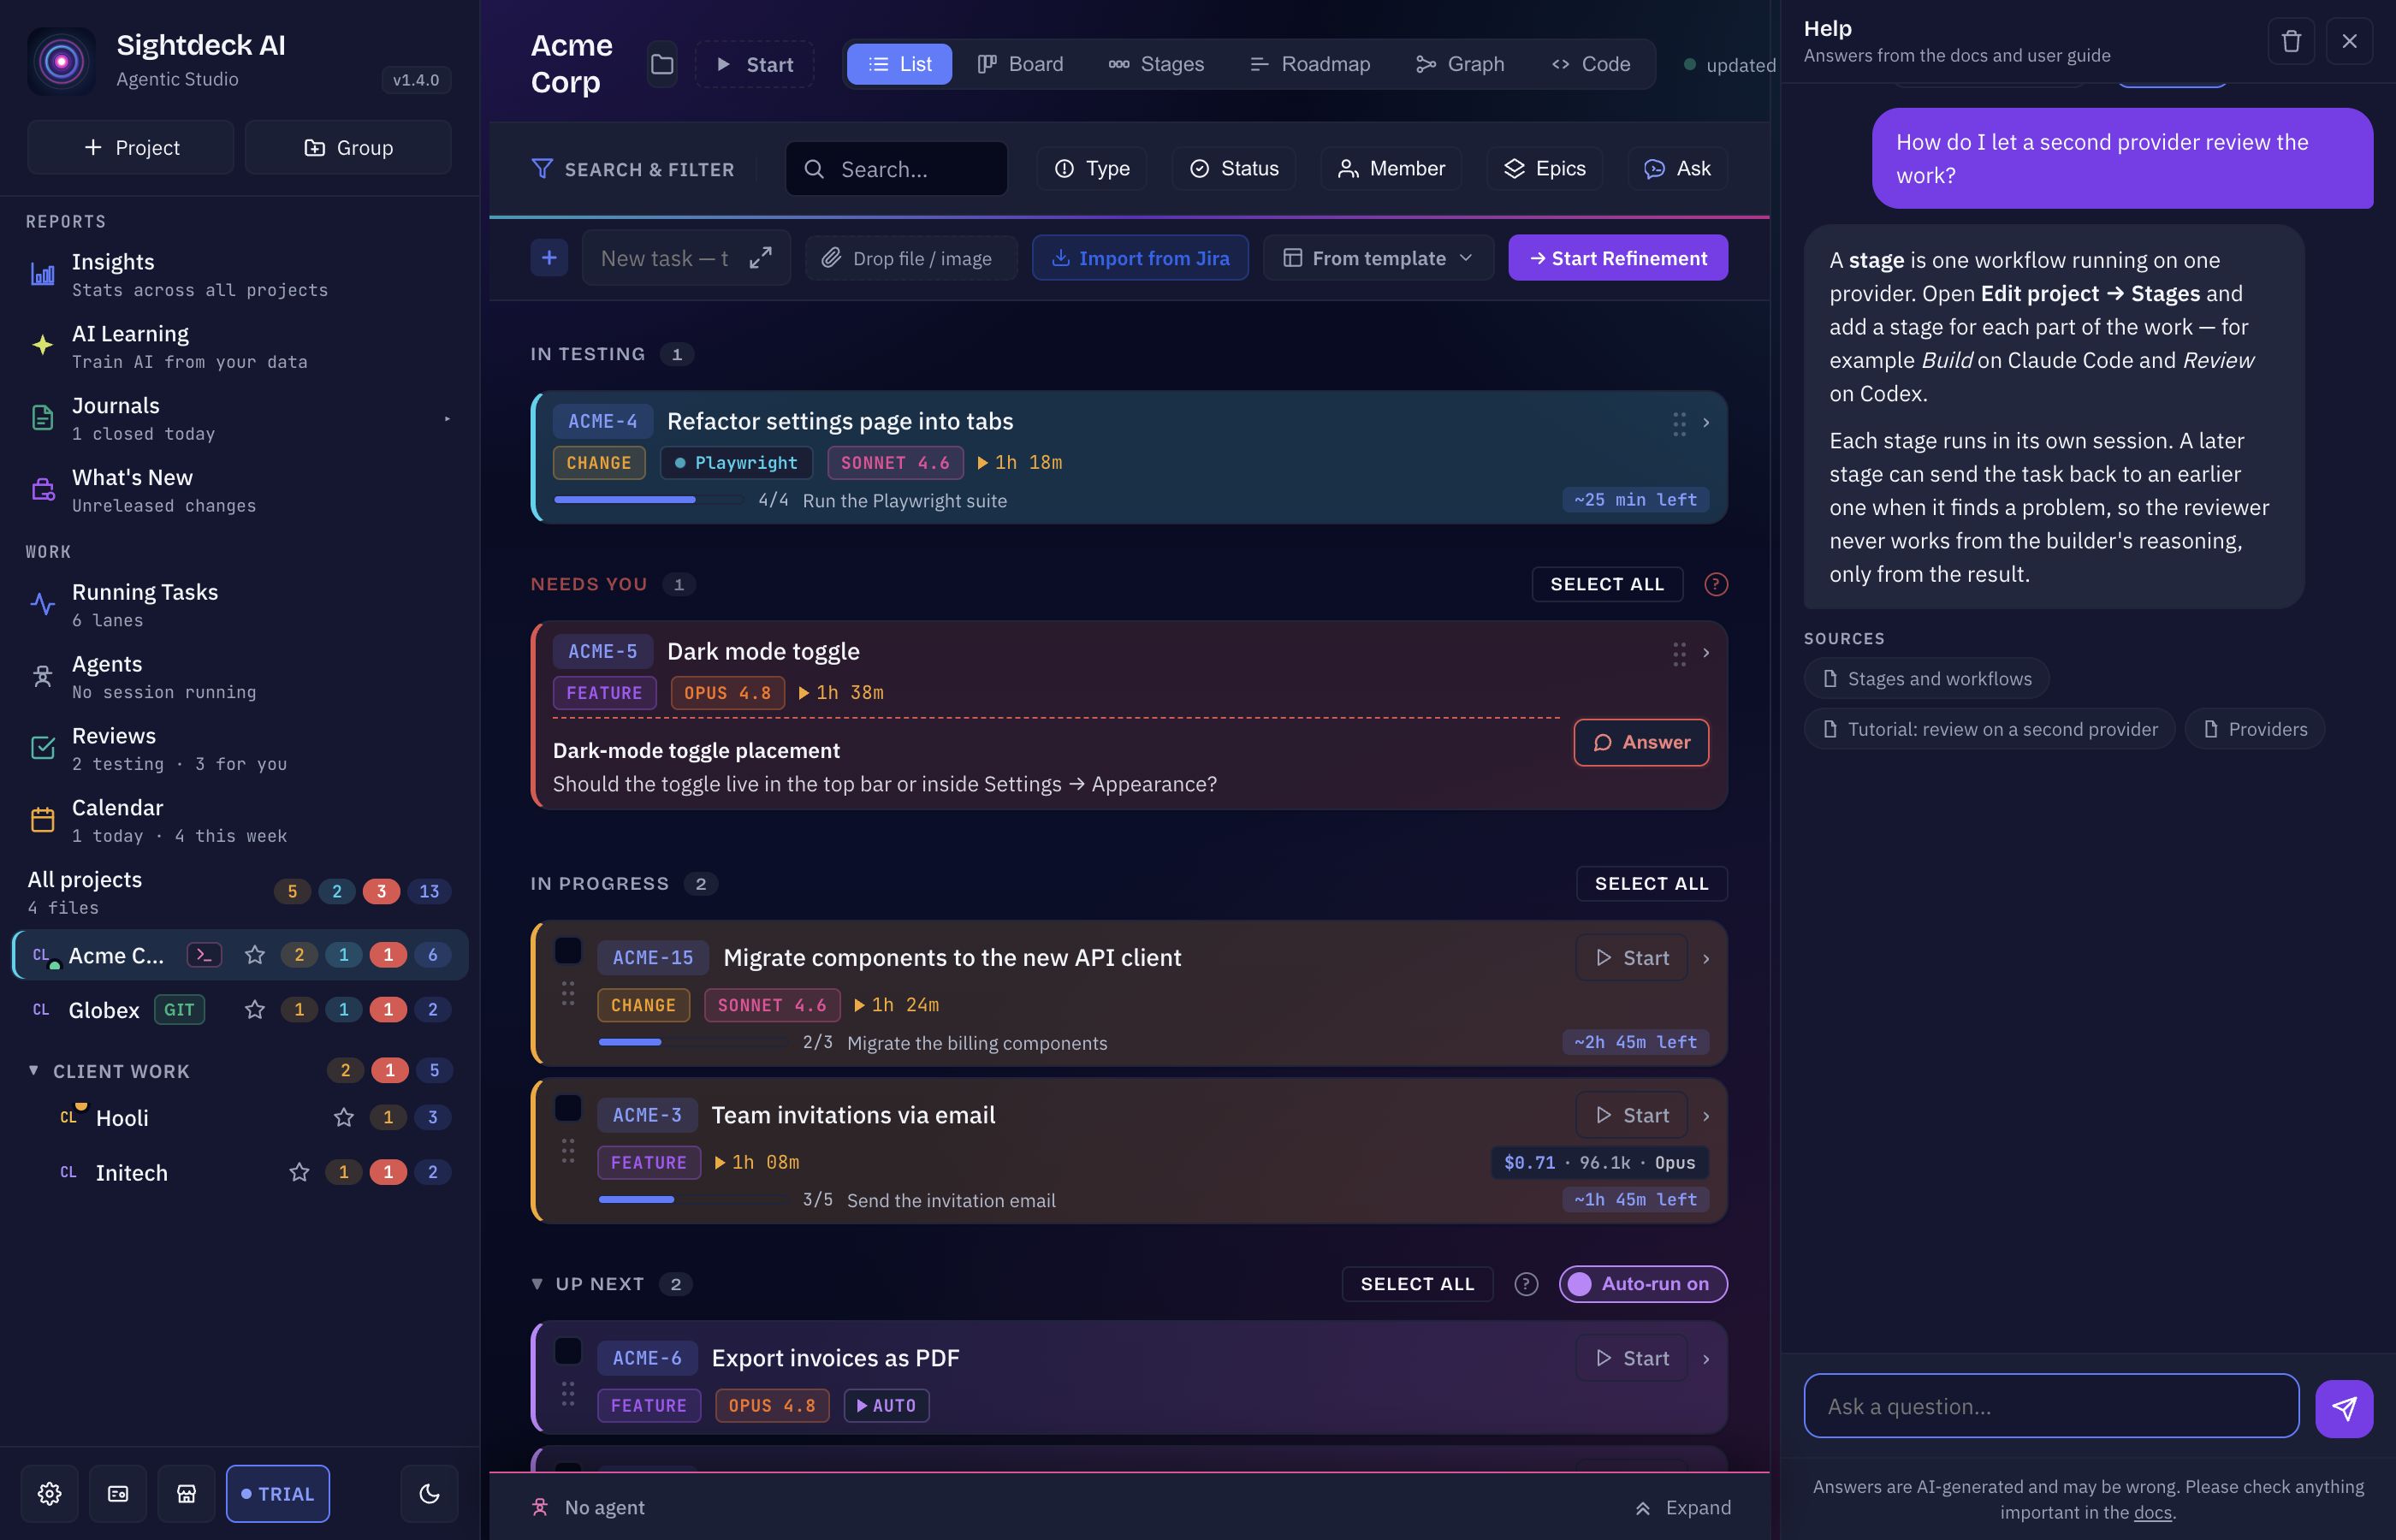Open Insights reports in the sidebar
The image size is (2396, 1540).
click(240, 274)
